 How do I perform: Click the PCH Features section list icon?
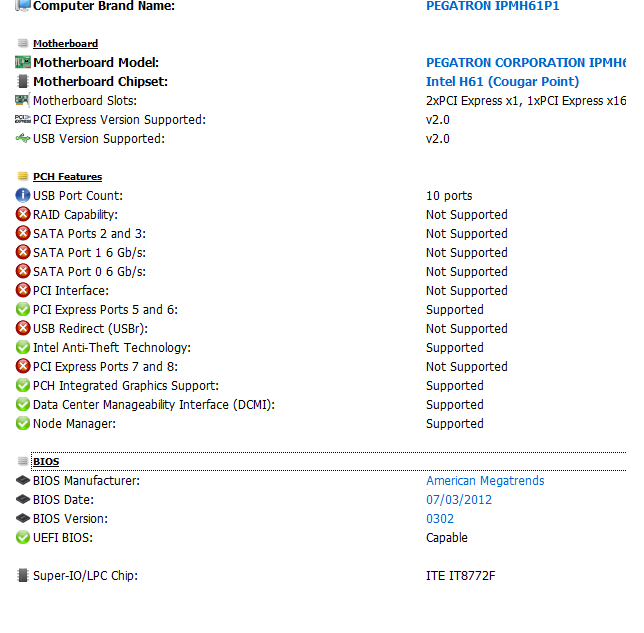tap(23, 176)
